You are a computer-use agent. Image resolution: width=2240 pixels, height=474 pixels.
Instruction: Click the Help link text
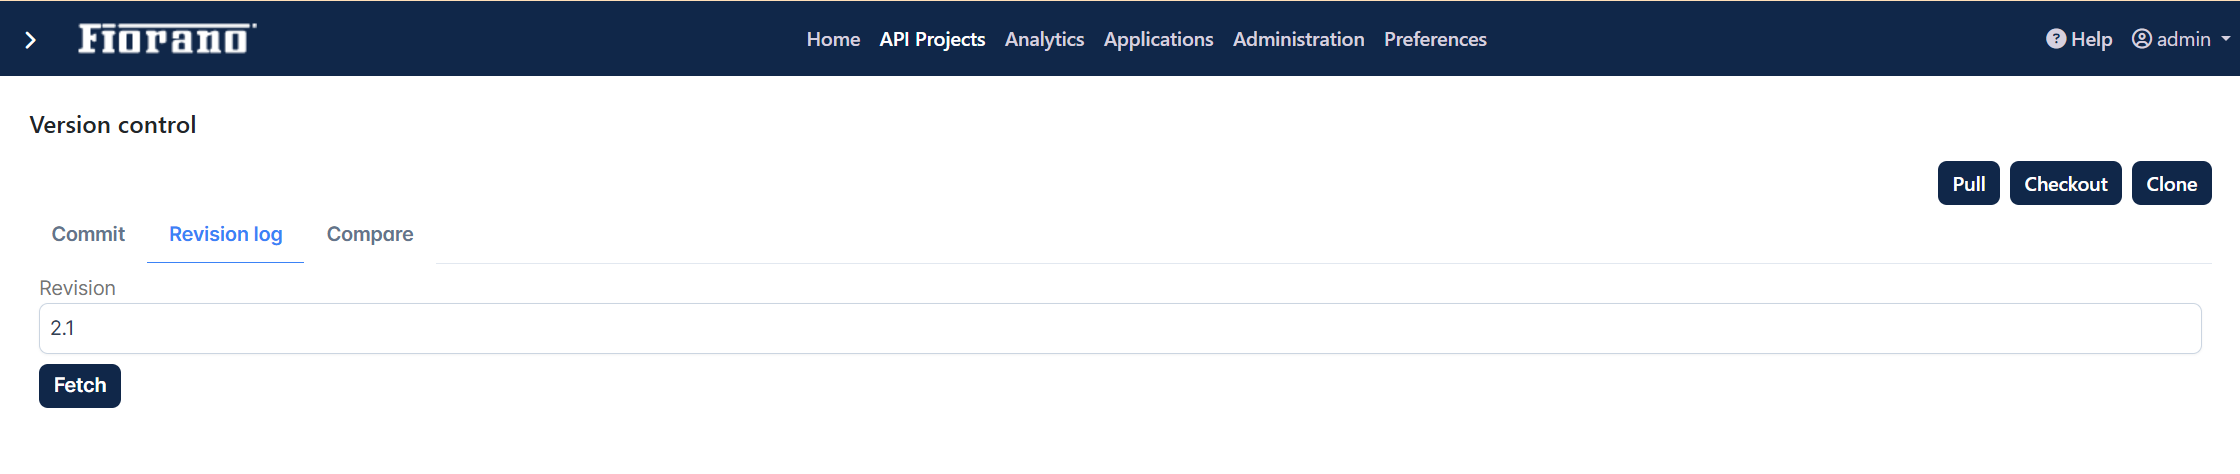click(x=2091, y=39)
